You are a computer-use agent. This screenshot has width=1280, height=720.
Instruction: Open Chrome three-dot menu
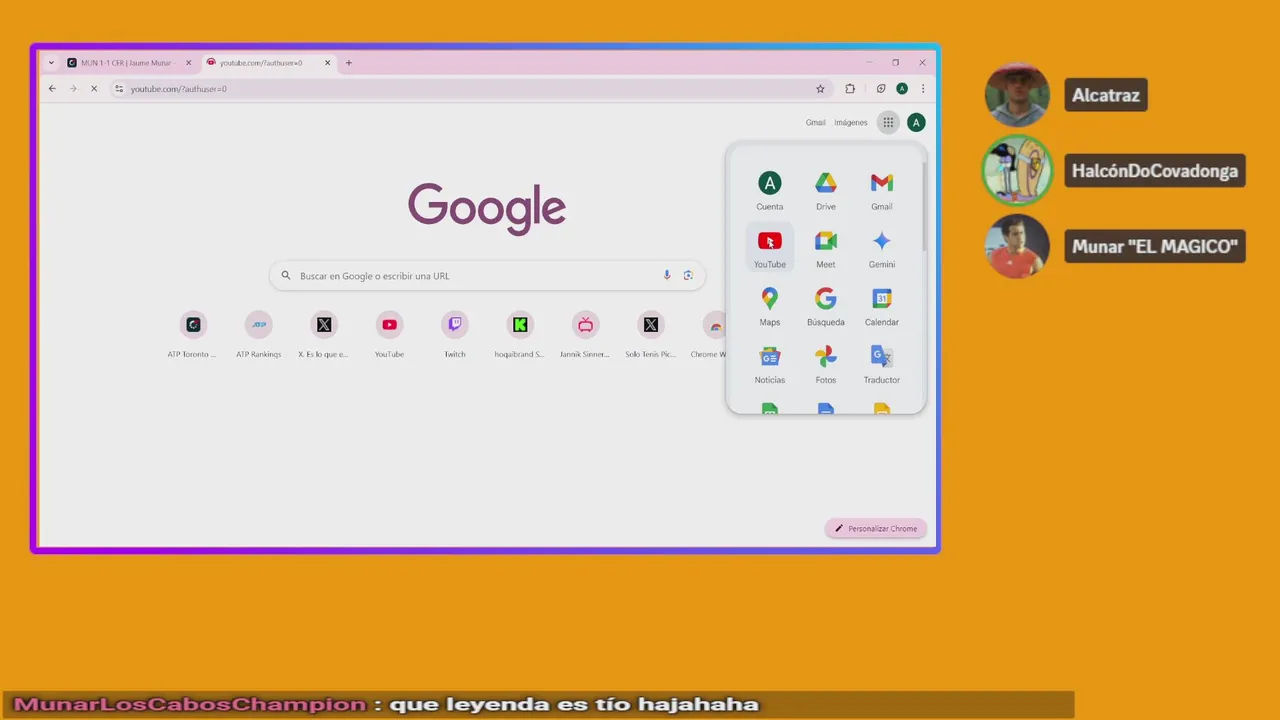[x=922, y=89]
